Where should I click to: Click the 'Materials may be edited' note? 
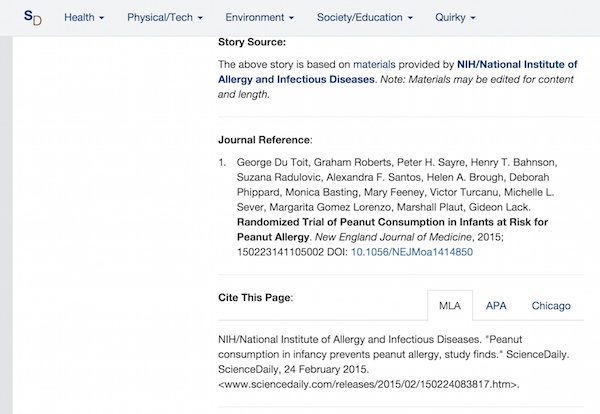[480, 79]
